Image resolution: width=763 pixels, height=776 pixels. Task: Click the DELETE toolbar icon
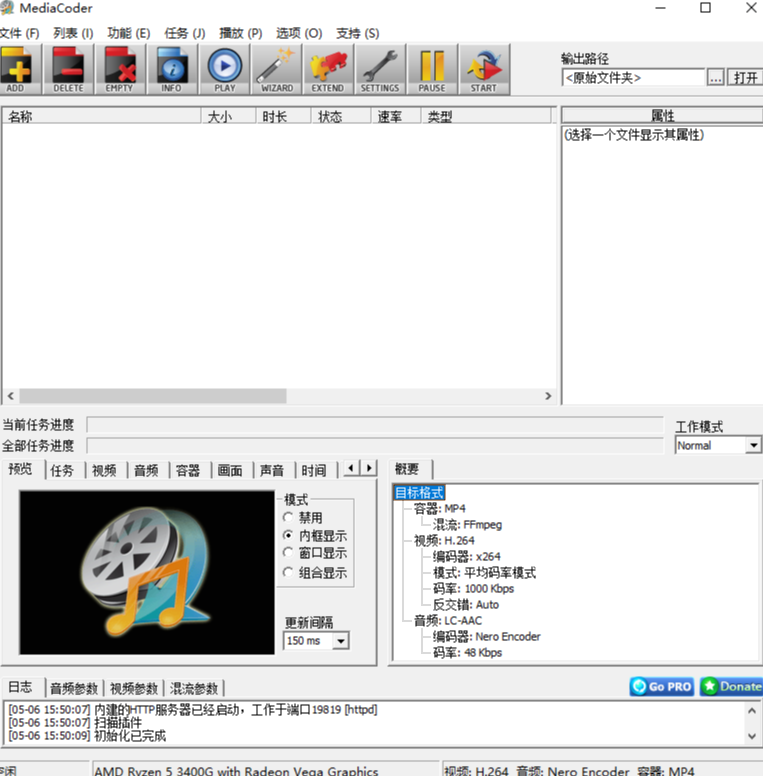68,69
